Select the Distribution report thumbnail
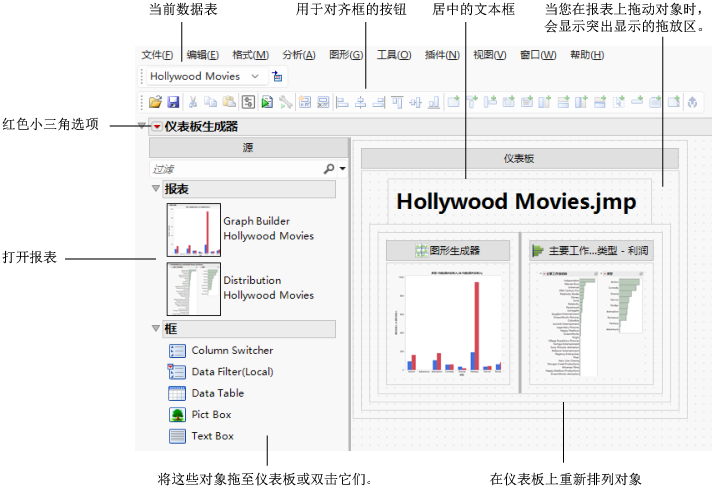This screenshot has height=490, width=714. pos(194,289)
